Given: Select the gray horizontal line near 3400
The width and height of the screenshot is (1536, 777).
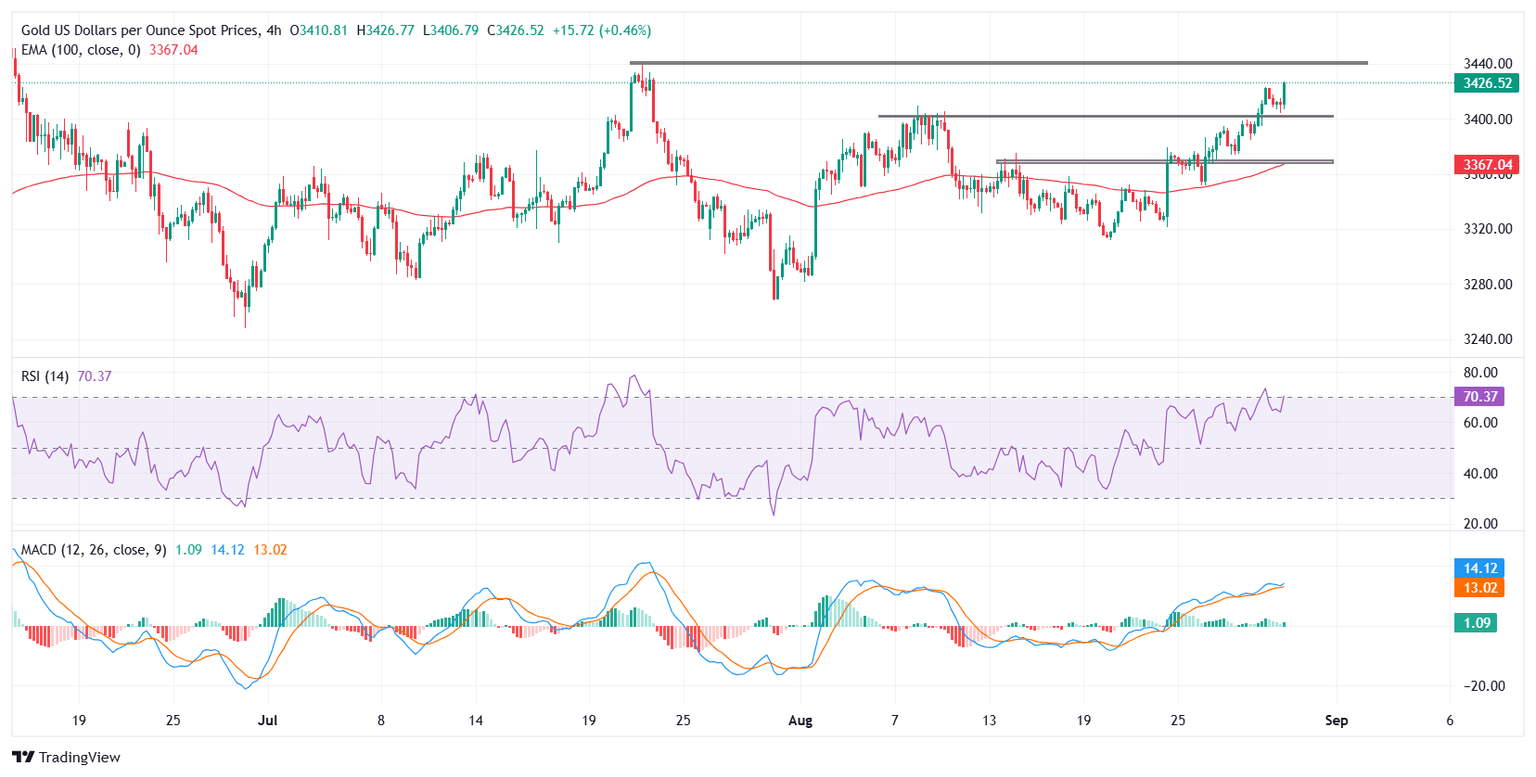Looking at the screenshot, I should pos(1100,116).
